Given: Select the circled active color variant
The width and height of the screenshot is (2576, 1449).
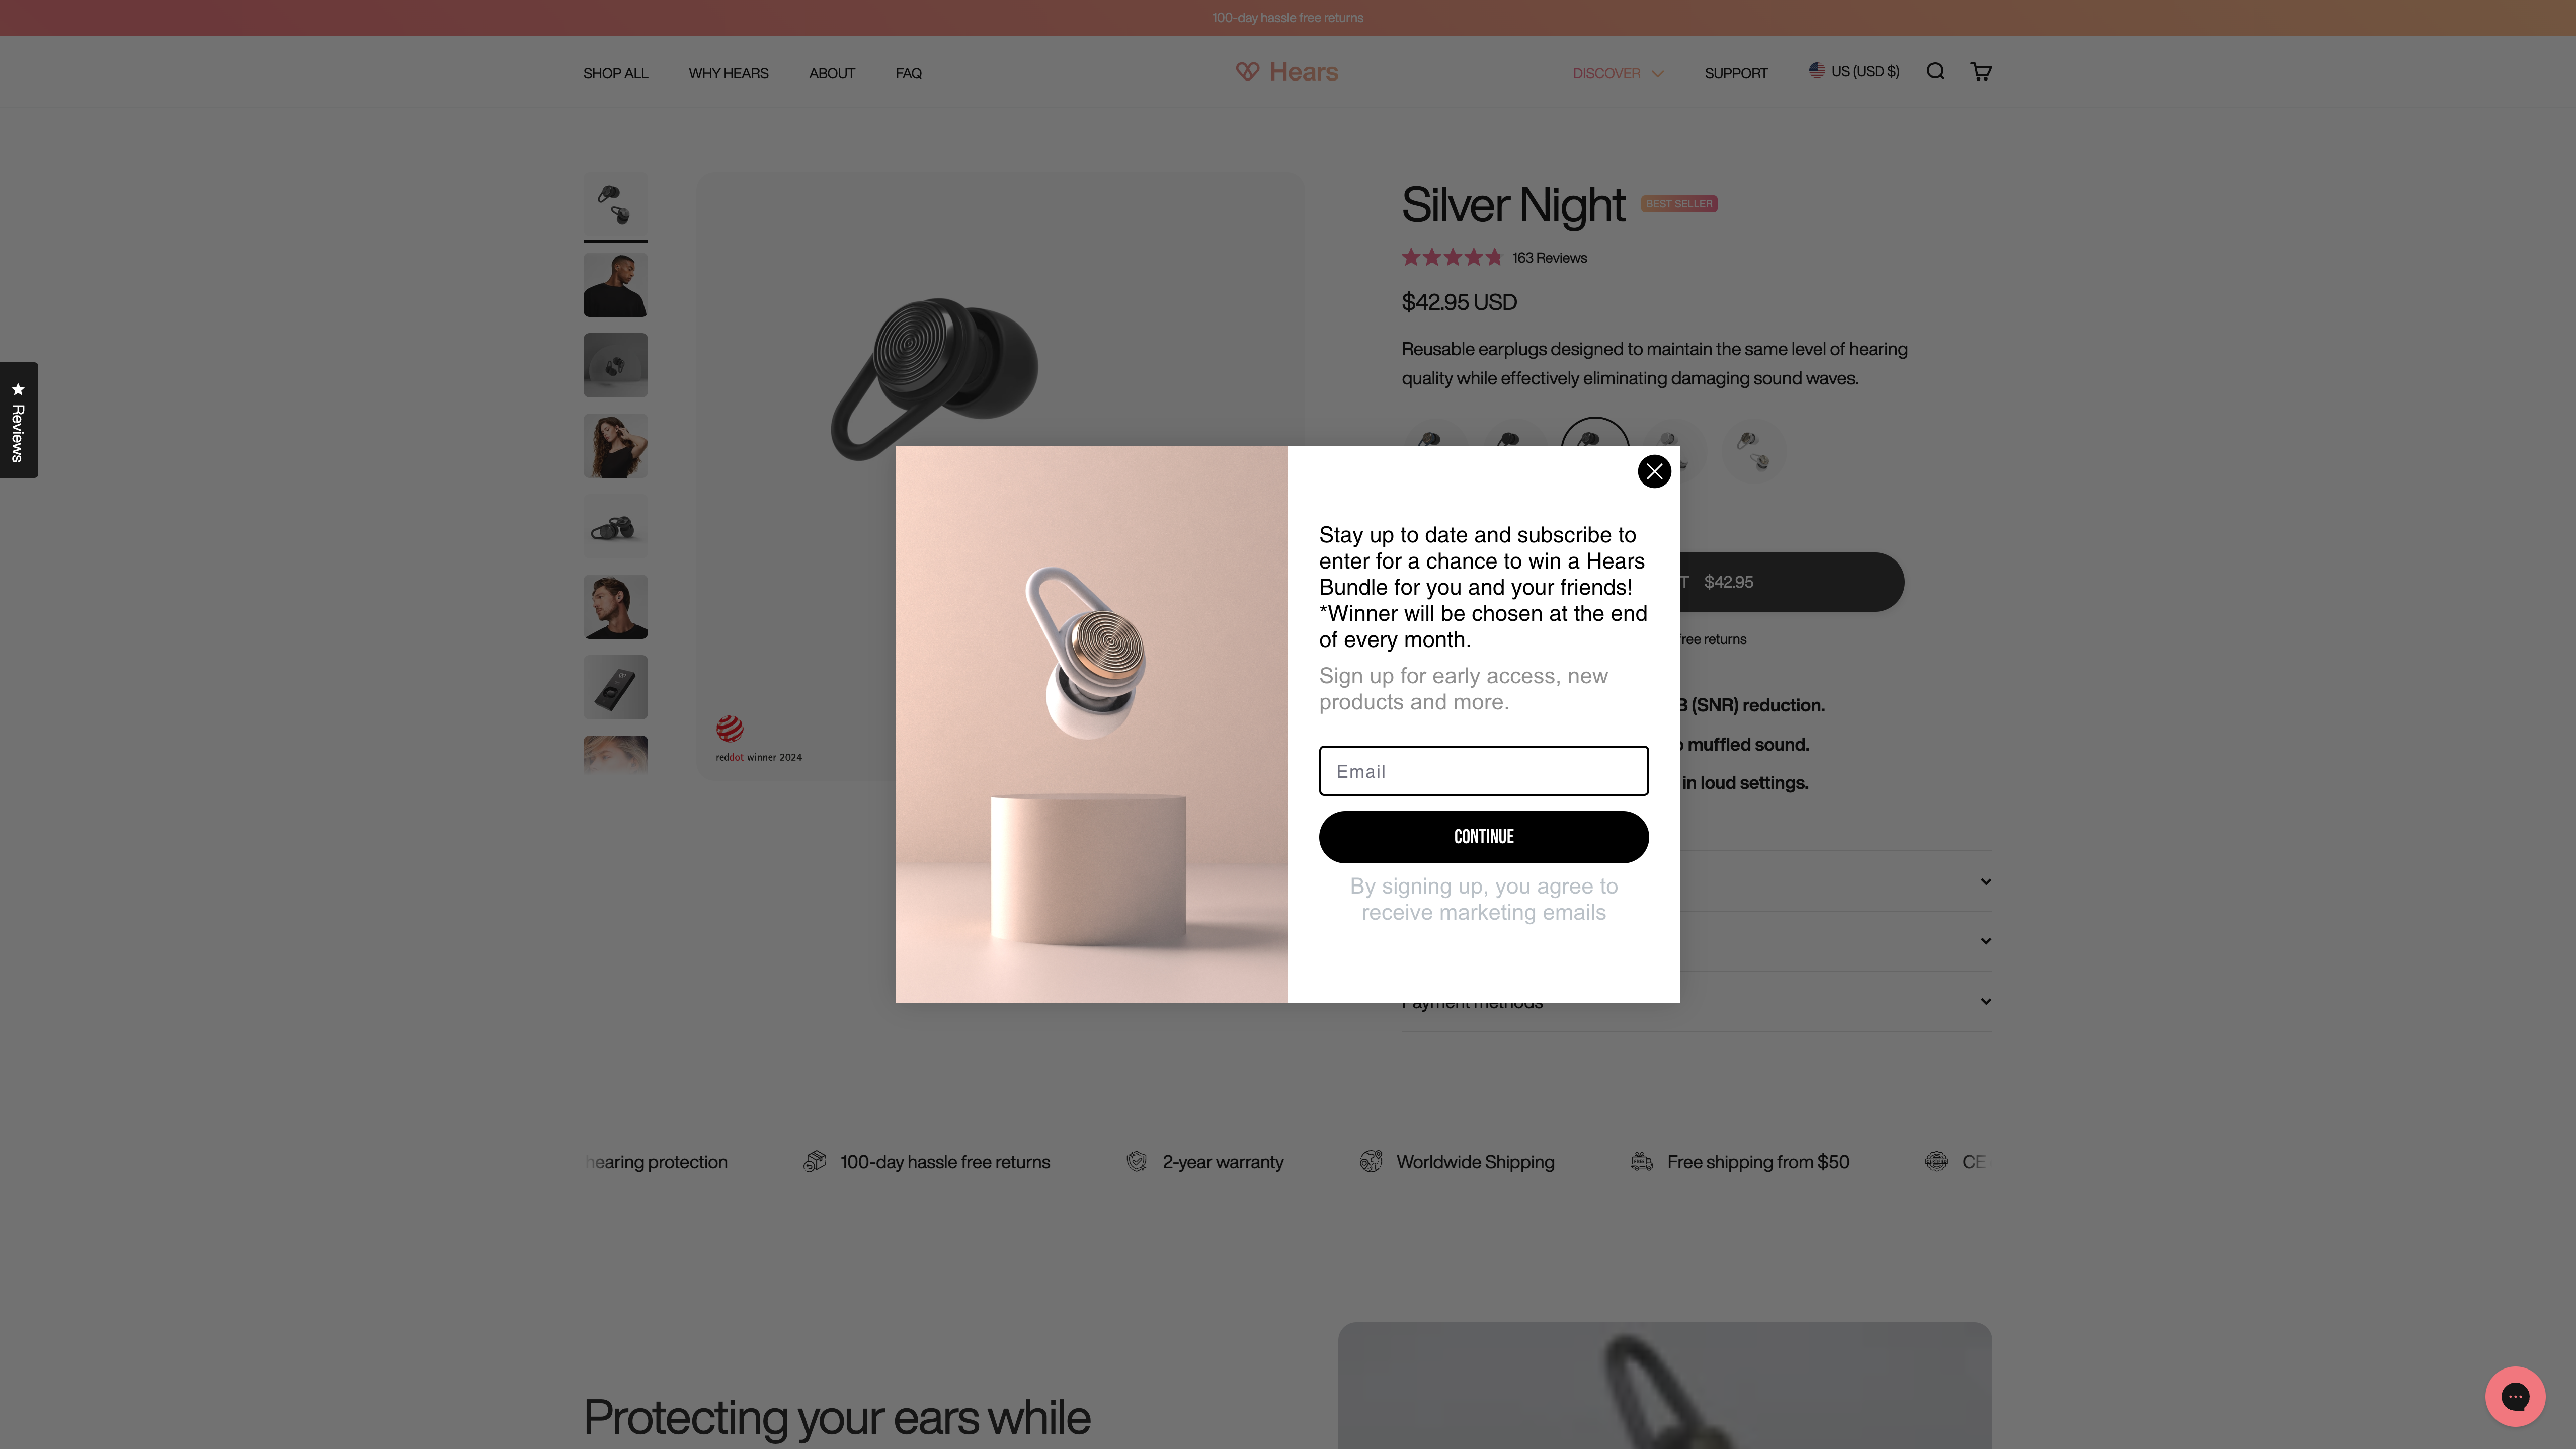Looking at the screenshot, I should [x=1594, y=433].
